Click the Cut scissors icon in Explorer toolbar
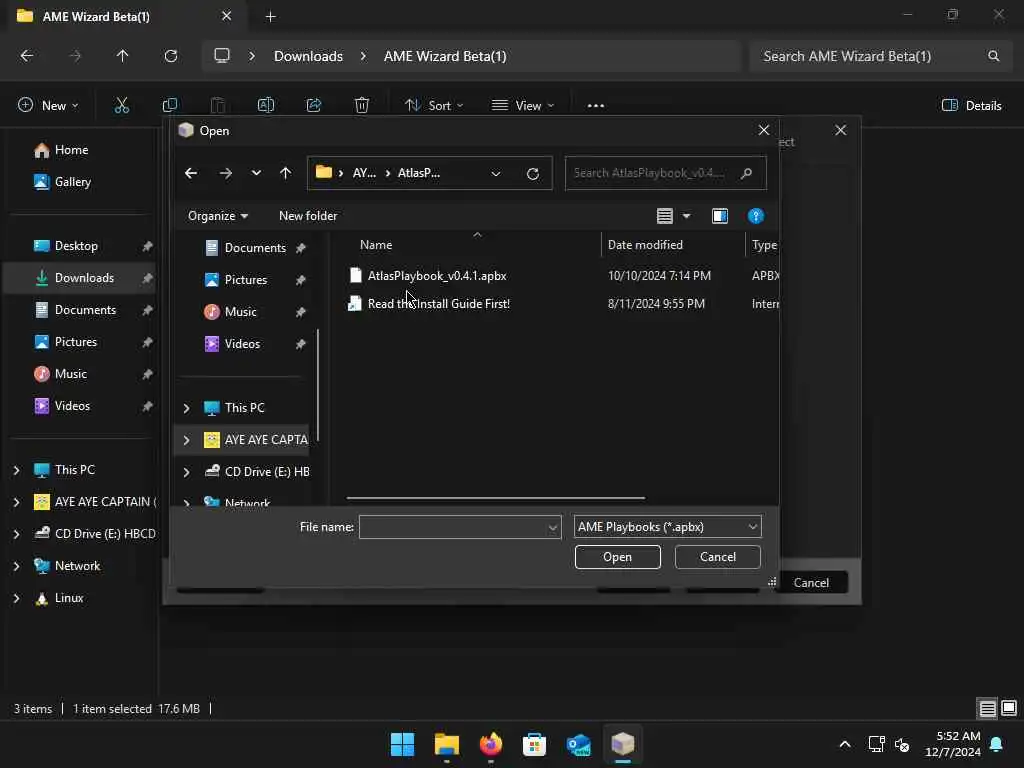The width and height of the screenshot is (1024, 768). pyautogui.click(x=121, y=105)
